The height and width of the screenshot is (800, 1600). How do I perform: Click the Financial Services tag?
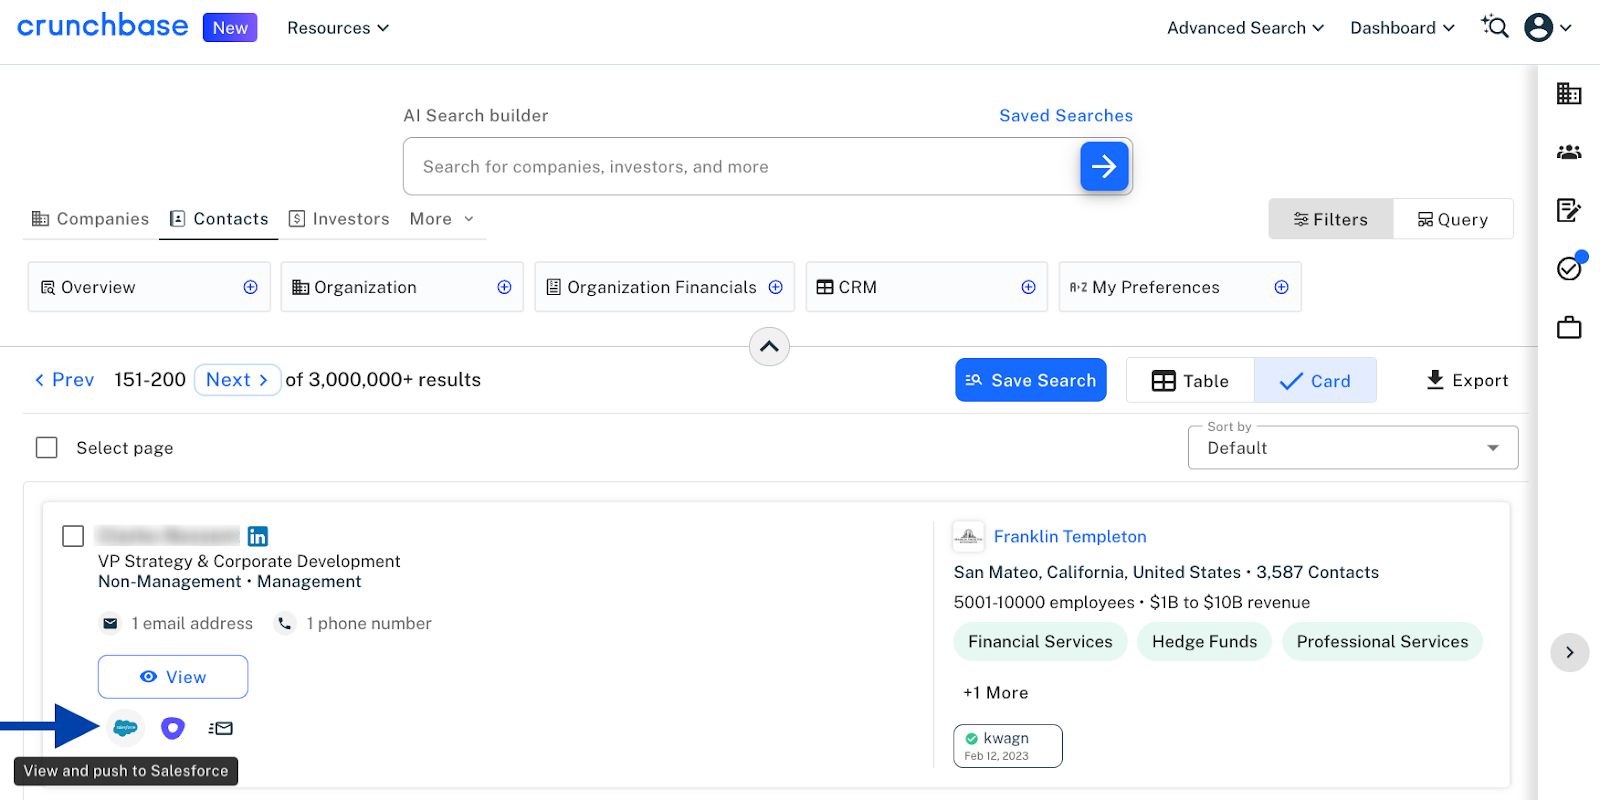pos(1040,642)
